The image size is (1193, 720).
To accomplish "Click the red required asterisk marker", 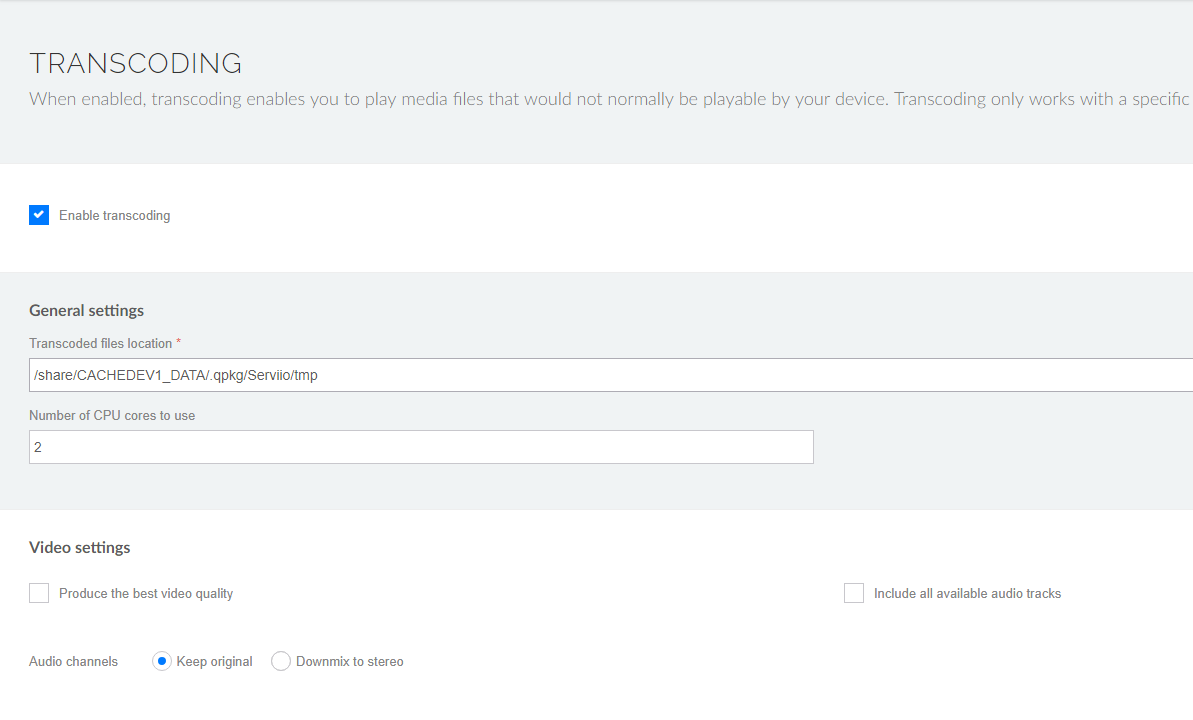I will pyautogui.click(x=179, y=343).
